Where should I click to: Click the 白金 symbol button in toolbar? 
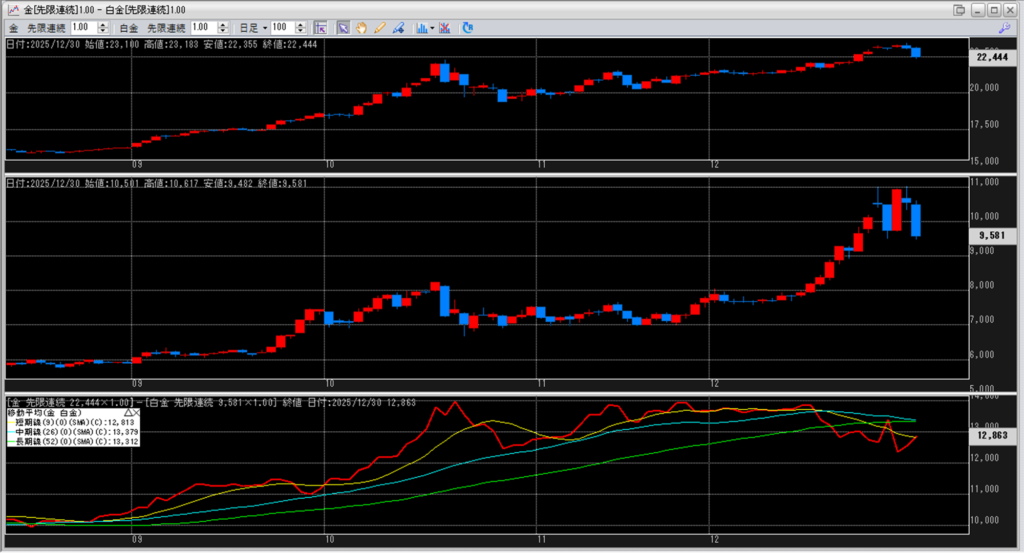point(129,27)
